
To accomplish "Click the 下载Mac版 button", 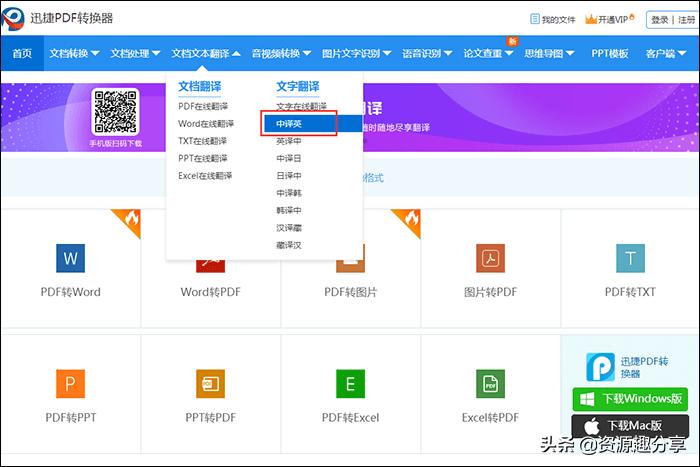I will pyautogui.click(x=630, y=426).
